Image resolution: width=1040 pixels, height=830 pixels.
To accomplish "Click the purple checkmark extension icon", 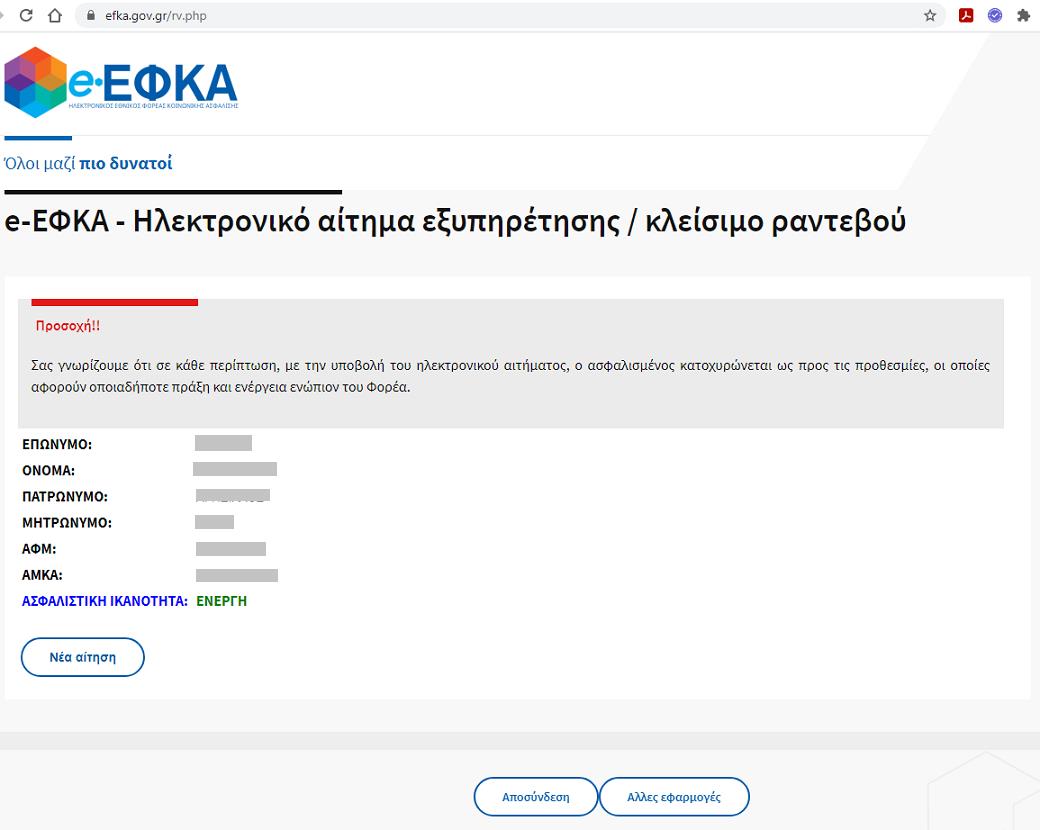I will [x=995, y=16].
